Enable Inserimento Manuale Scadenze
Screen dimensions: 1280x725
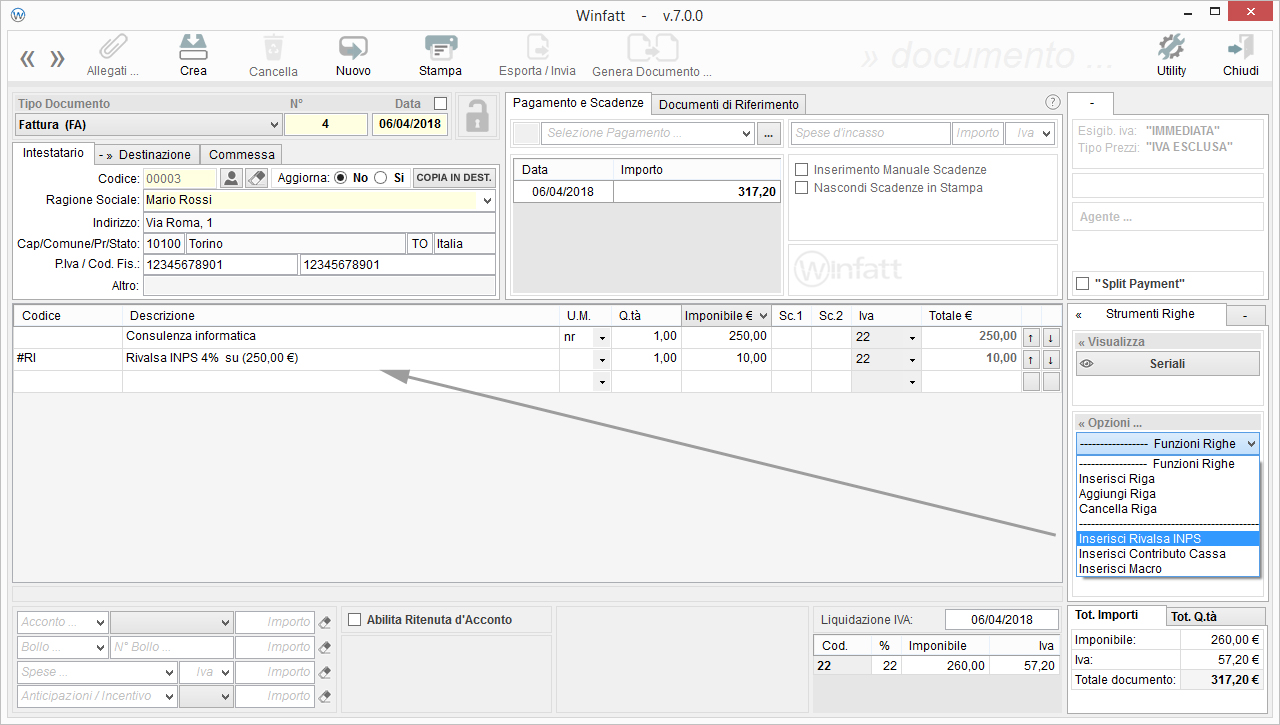(x=801, y=170)
